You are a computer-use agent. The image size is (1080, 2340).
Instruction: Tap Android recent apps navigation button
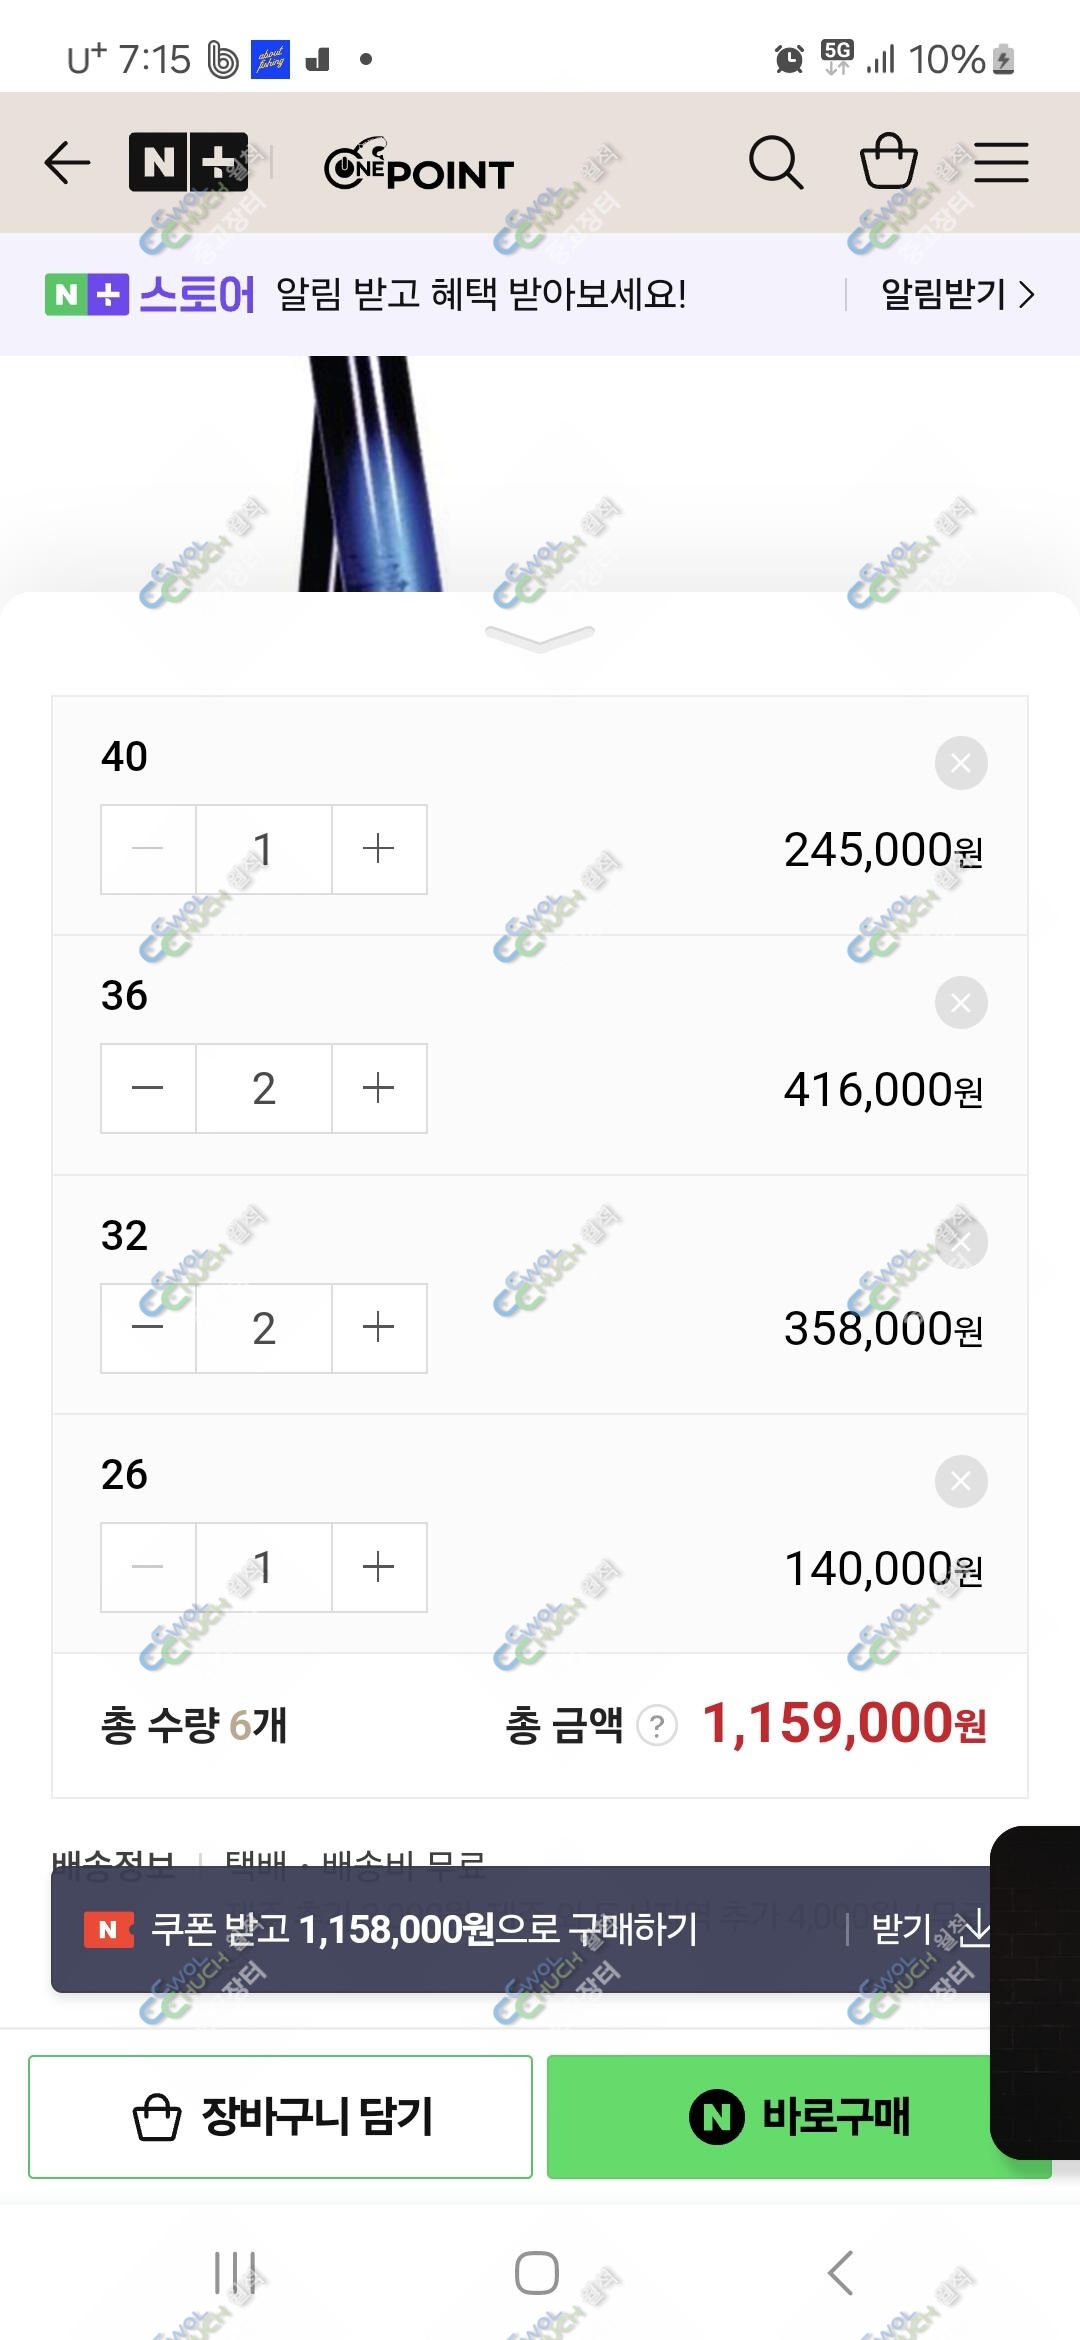(236, 2273)
